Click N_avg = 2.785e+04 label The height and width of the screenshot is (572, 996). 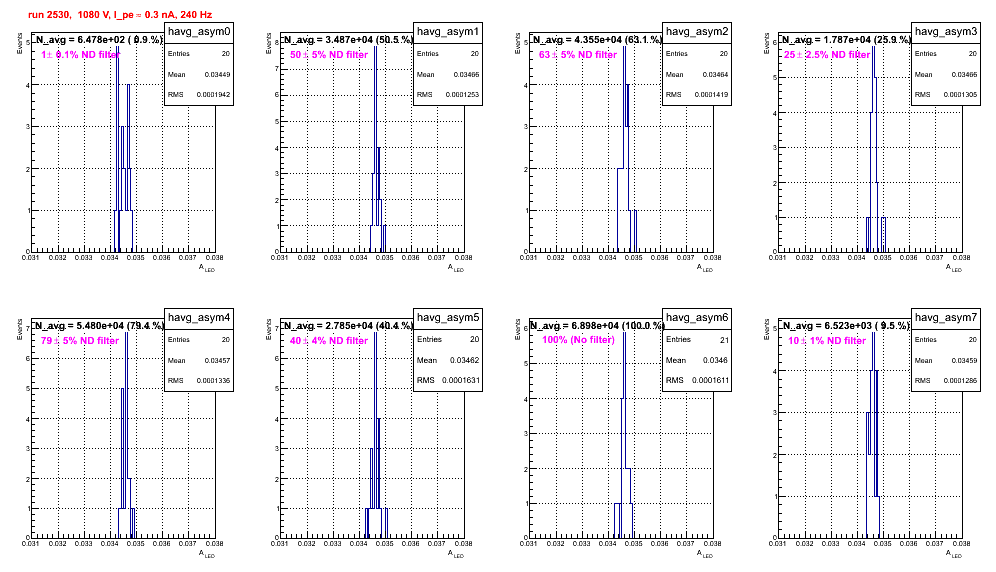click(348, 326)
